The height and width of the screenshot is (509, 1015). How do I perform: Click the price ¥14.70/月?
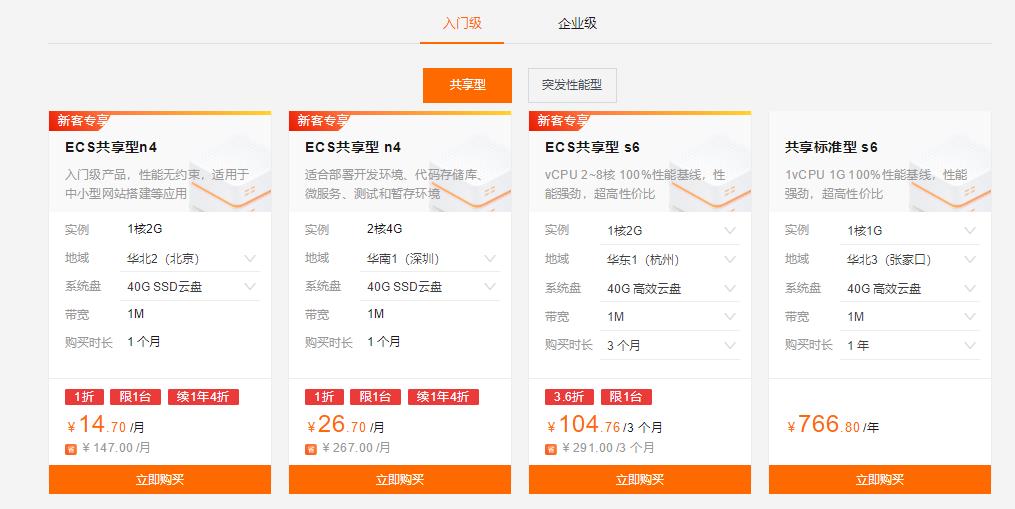[106, 425]
